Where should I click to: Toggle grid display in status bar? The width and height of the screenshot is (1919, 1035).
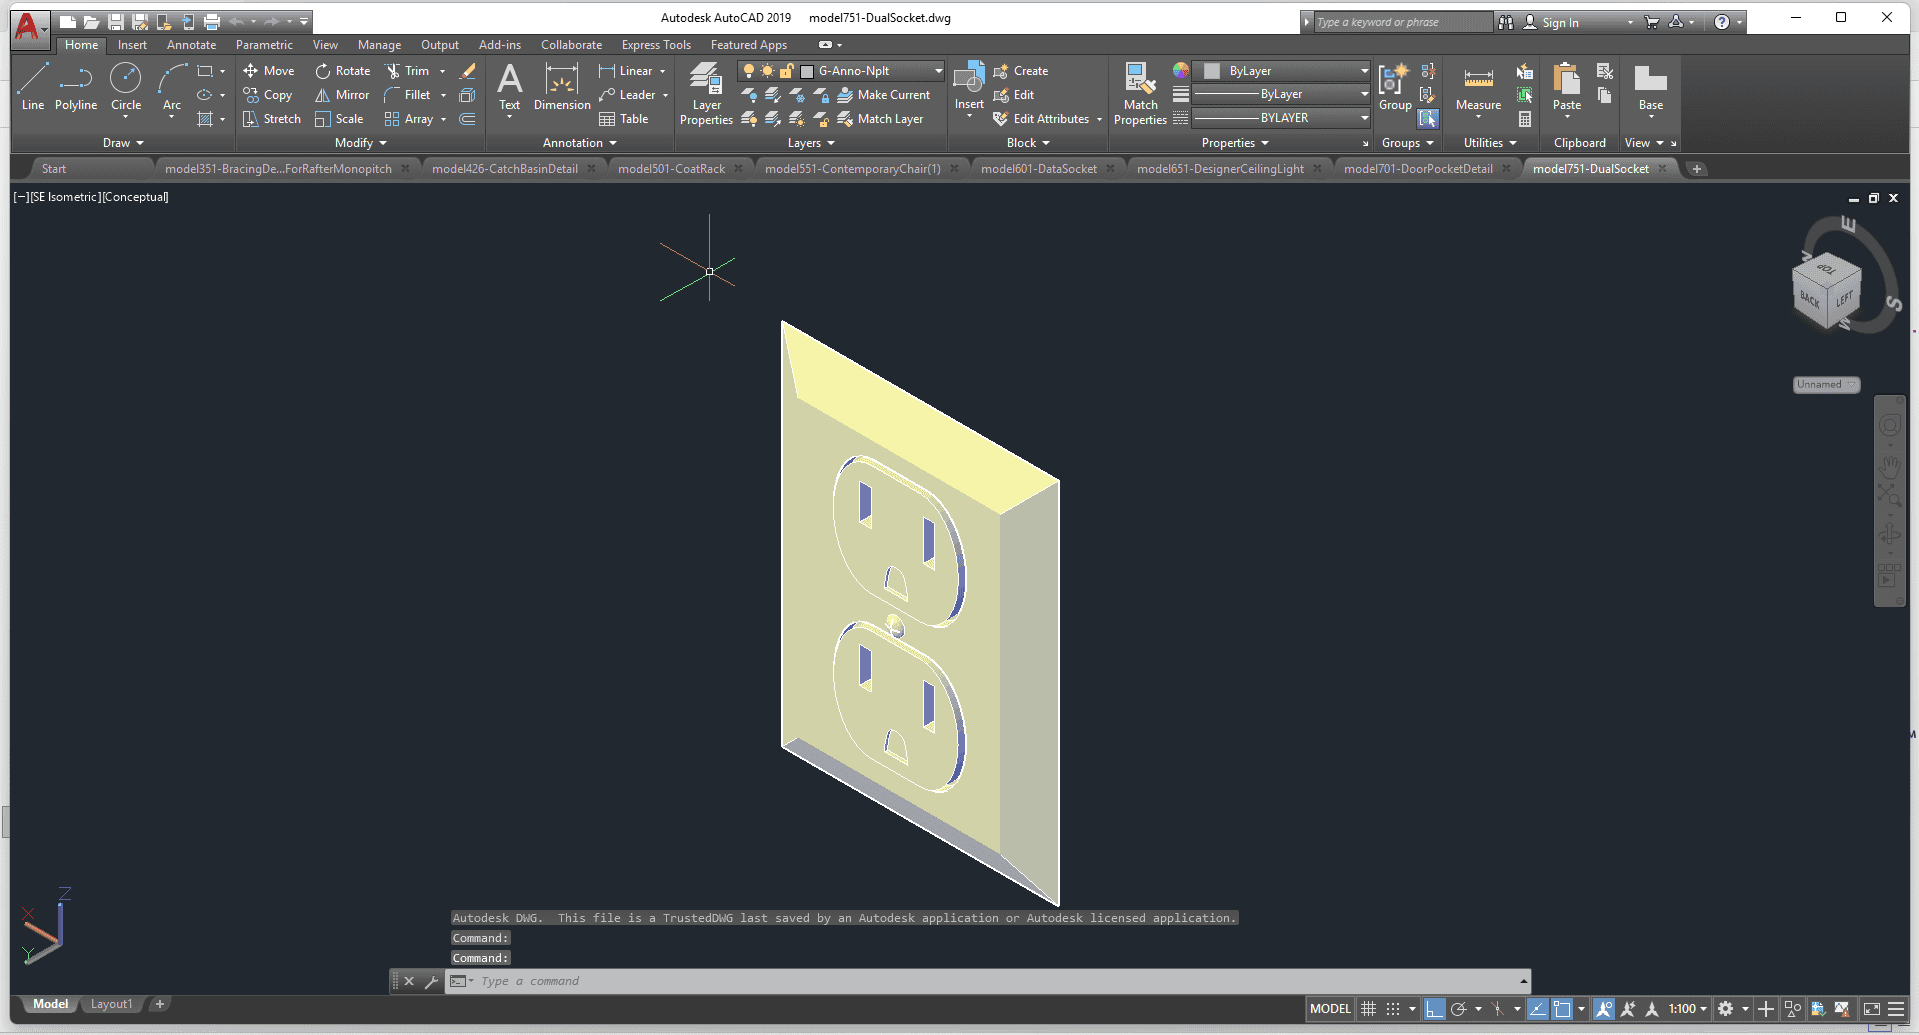[x=1369, y=1009]
